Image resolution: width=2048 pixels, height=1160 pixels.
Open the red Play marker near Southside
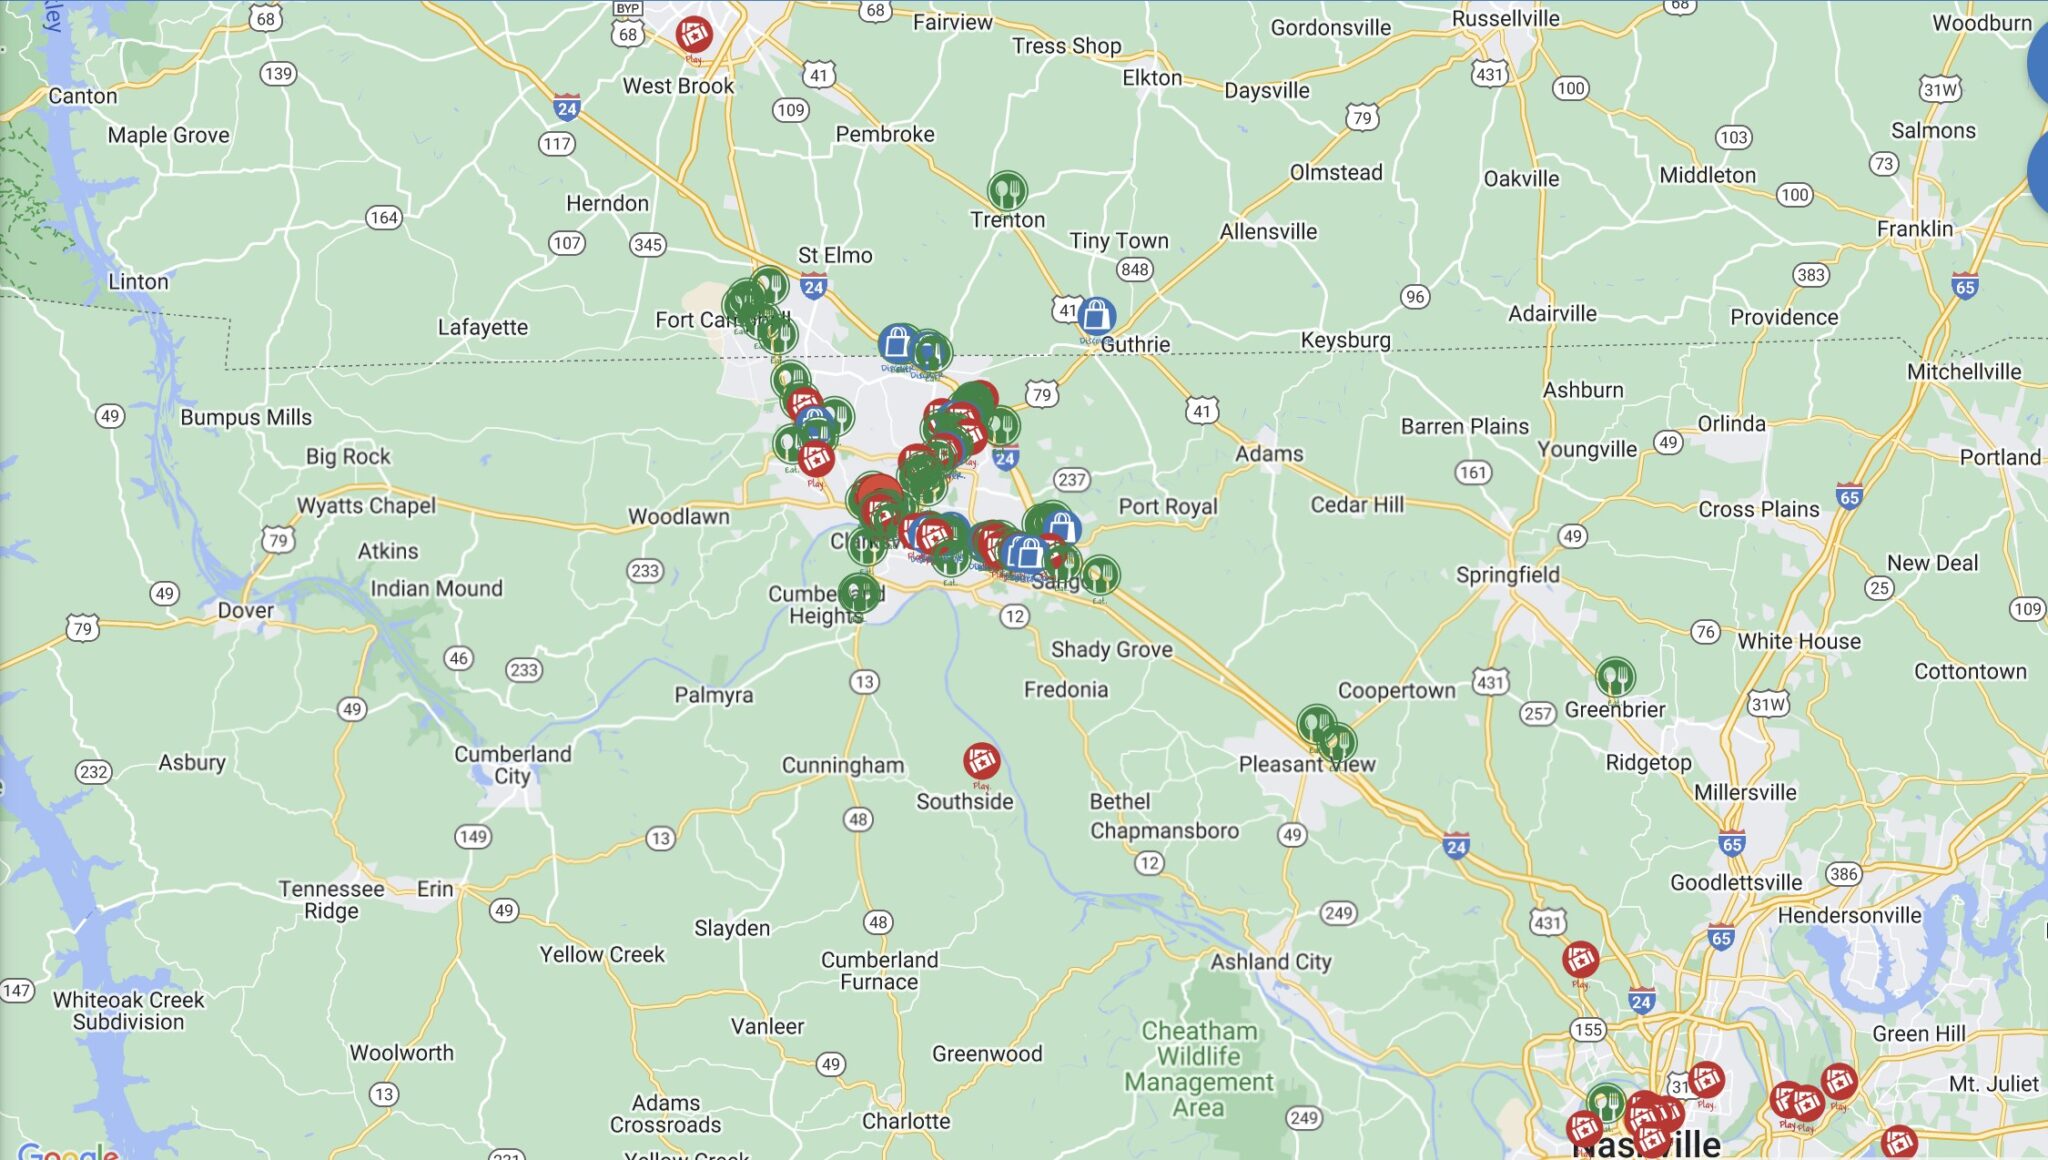click(x=981, y=762)
